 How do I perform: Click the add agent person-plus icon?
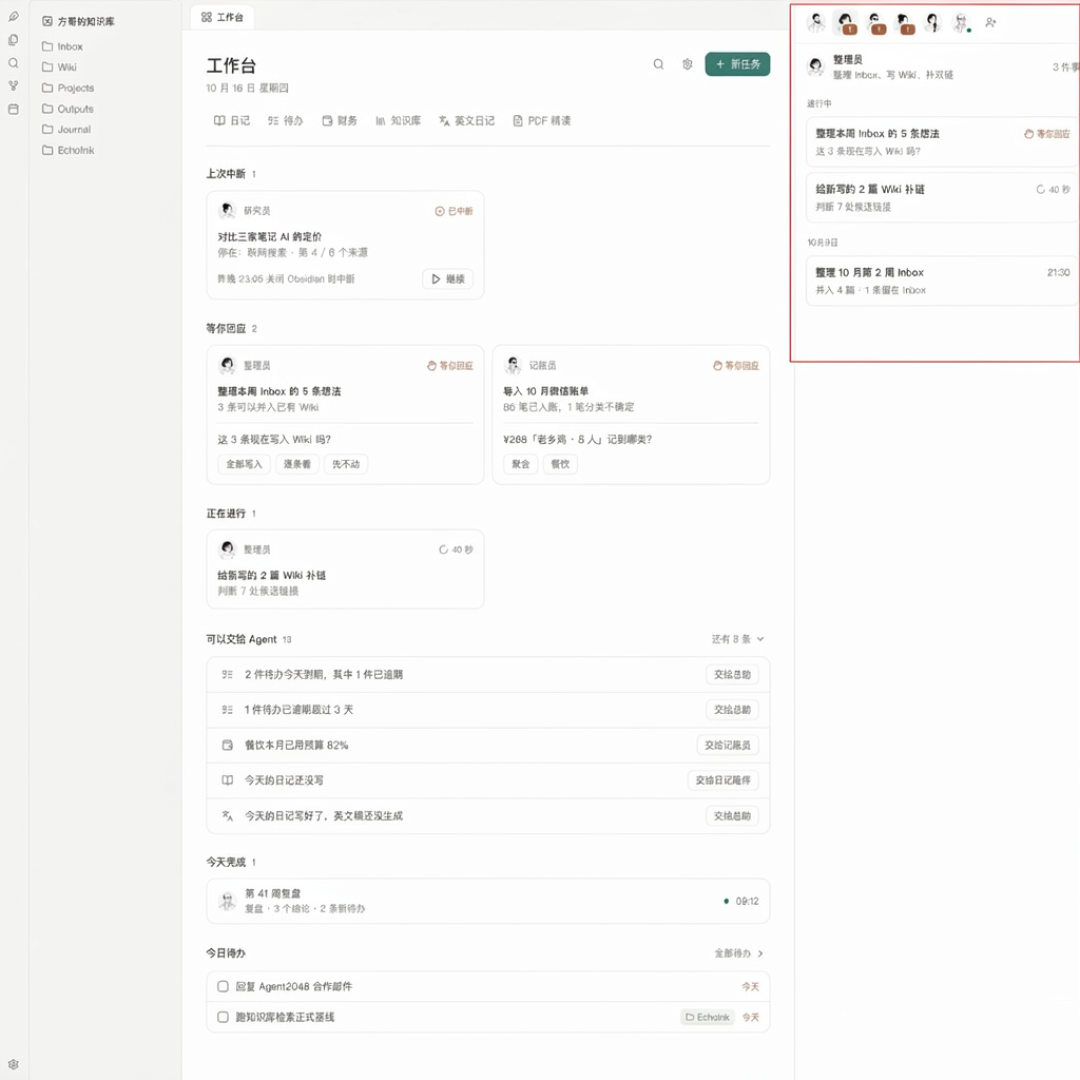(x=990, y=23)
